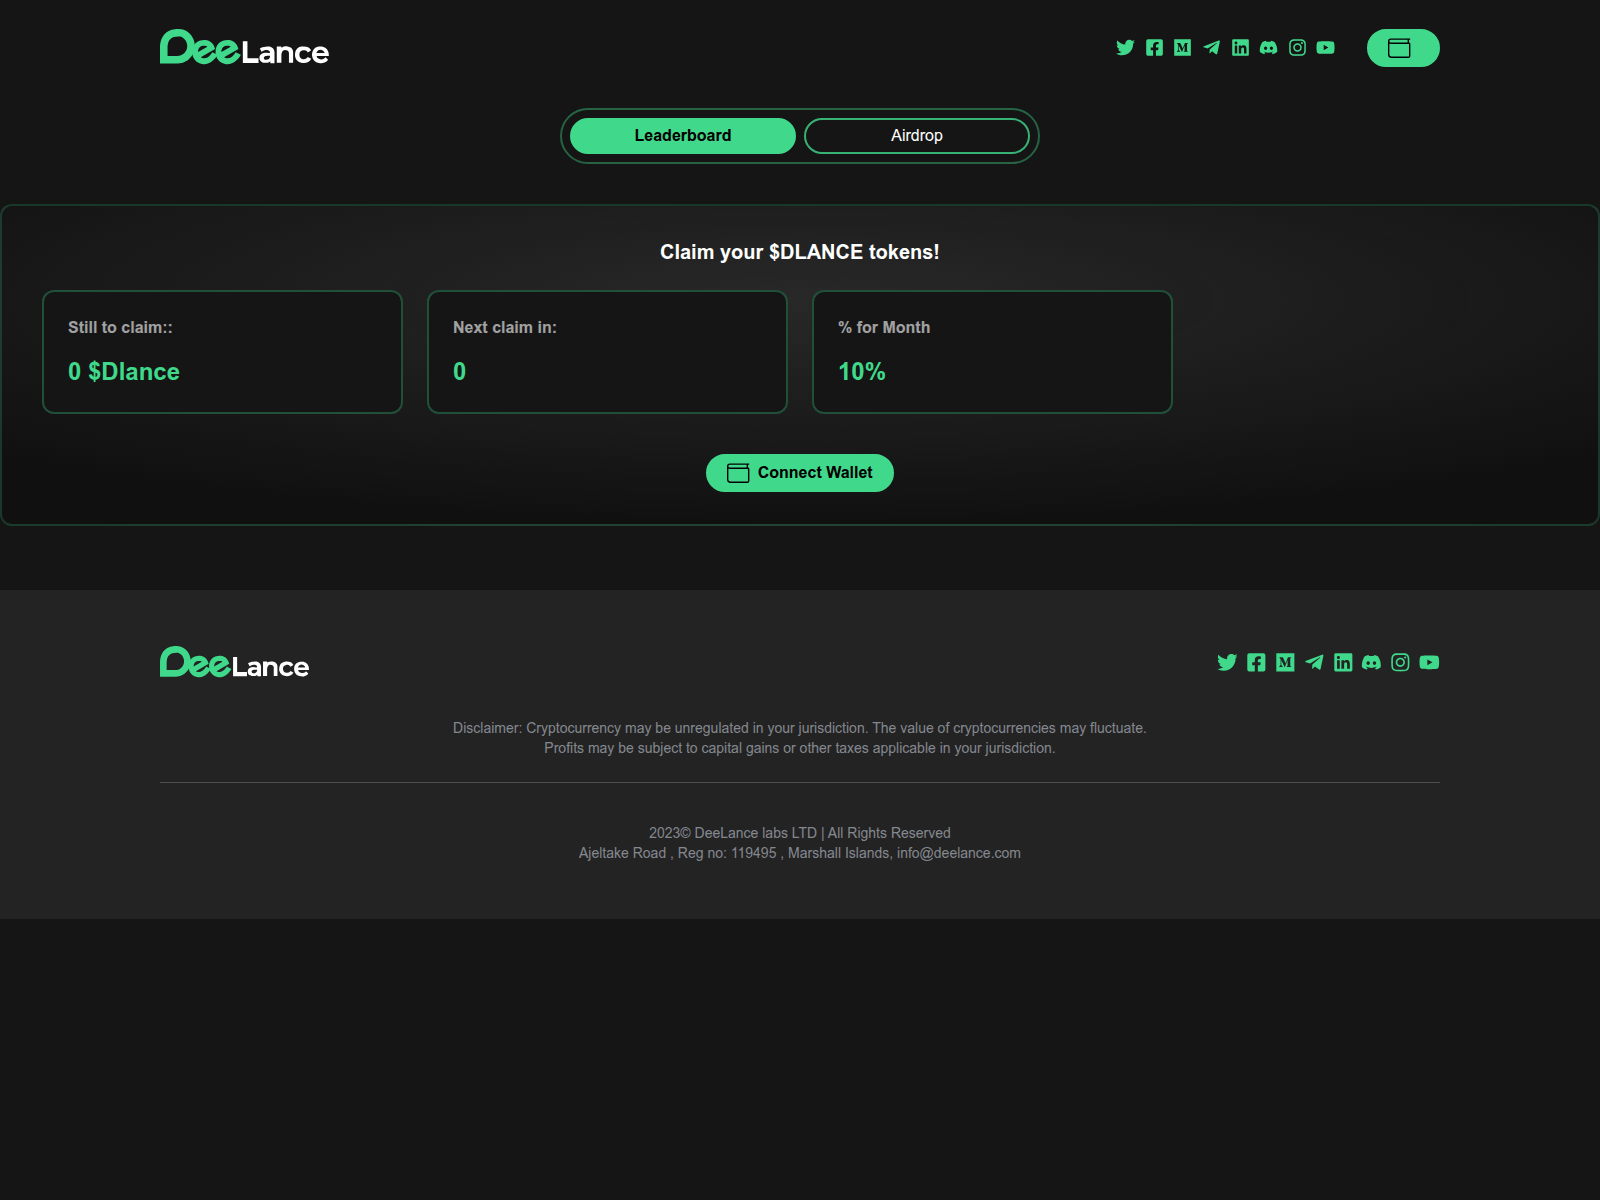Screen dimensions: 1600x1200
Task: Open the LinkedIn icon in the footer
Action: tap(1343, 662)
